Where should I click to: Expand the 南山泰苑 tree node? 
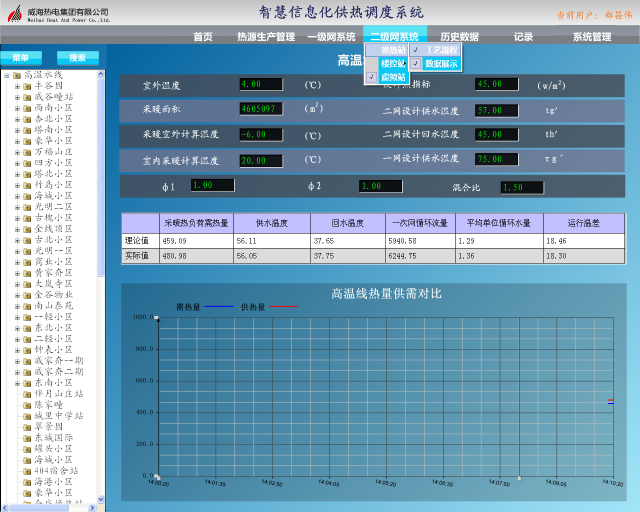pyautogui.click(x=17, y=306)
